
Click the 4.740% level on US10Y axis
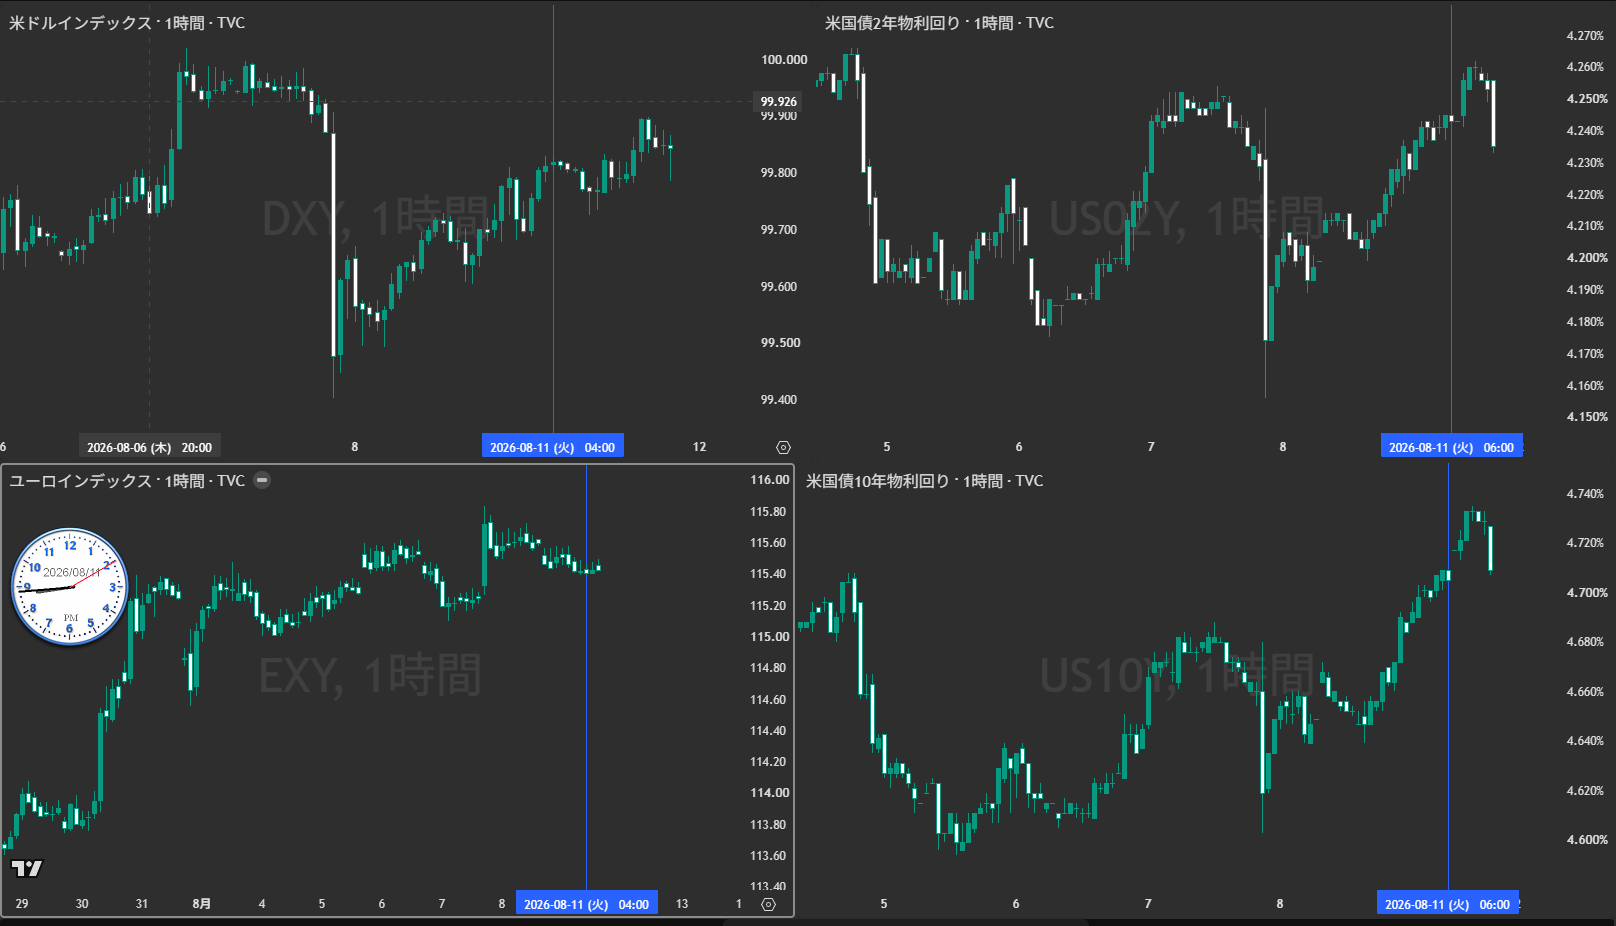click(x=1585, y=493)
